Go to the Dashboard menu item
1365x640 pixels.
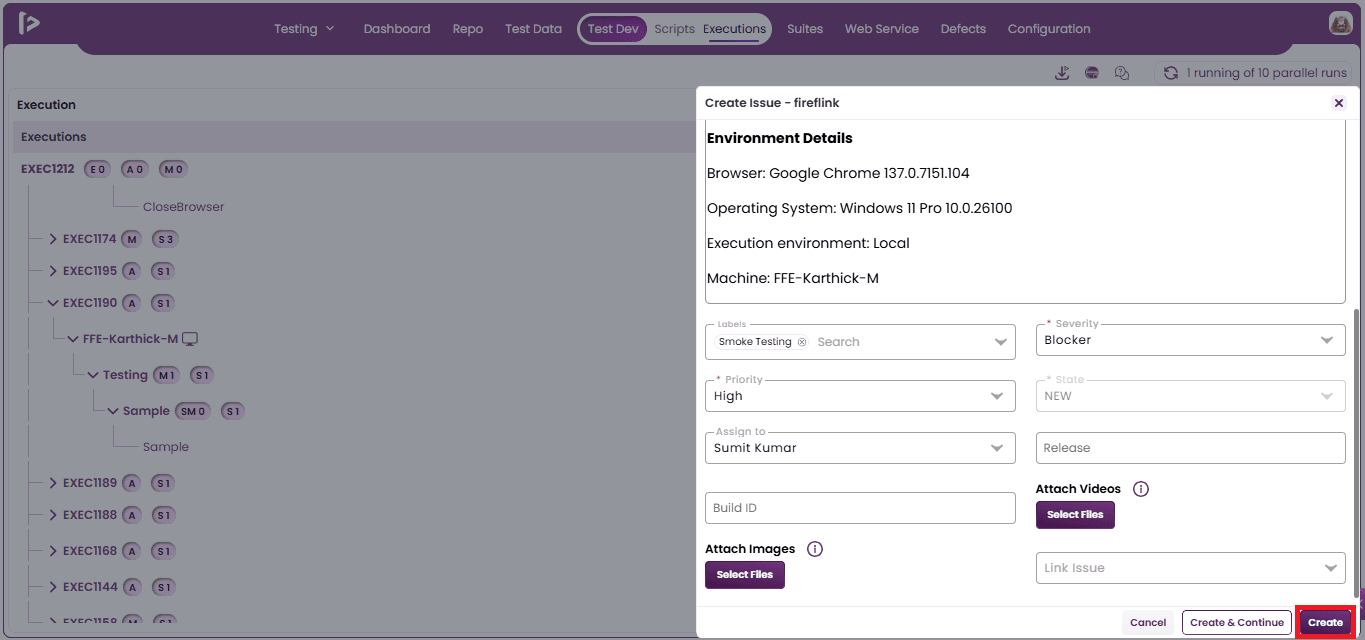[397, 29]
